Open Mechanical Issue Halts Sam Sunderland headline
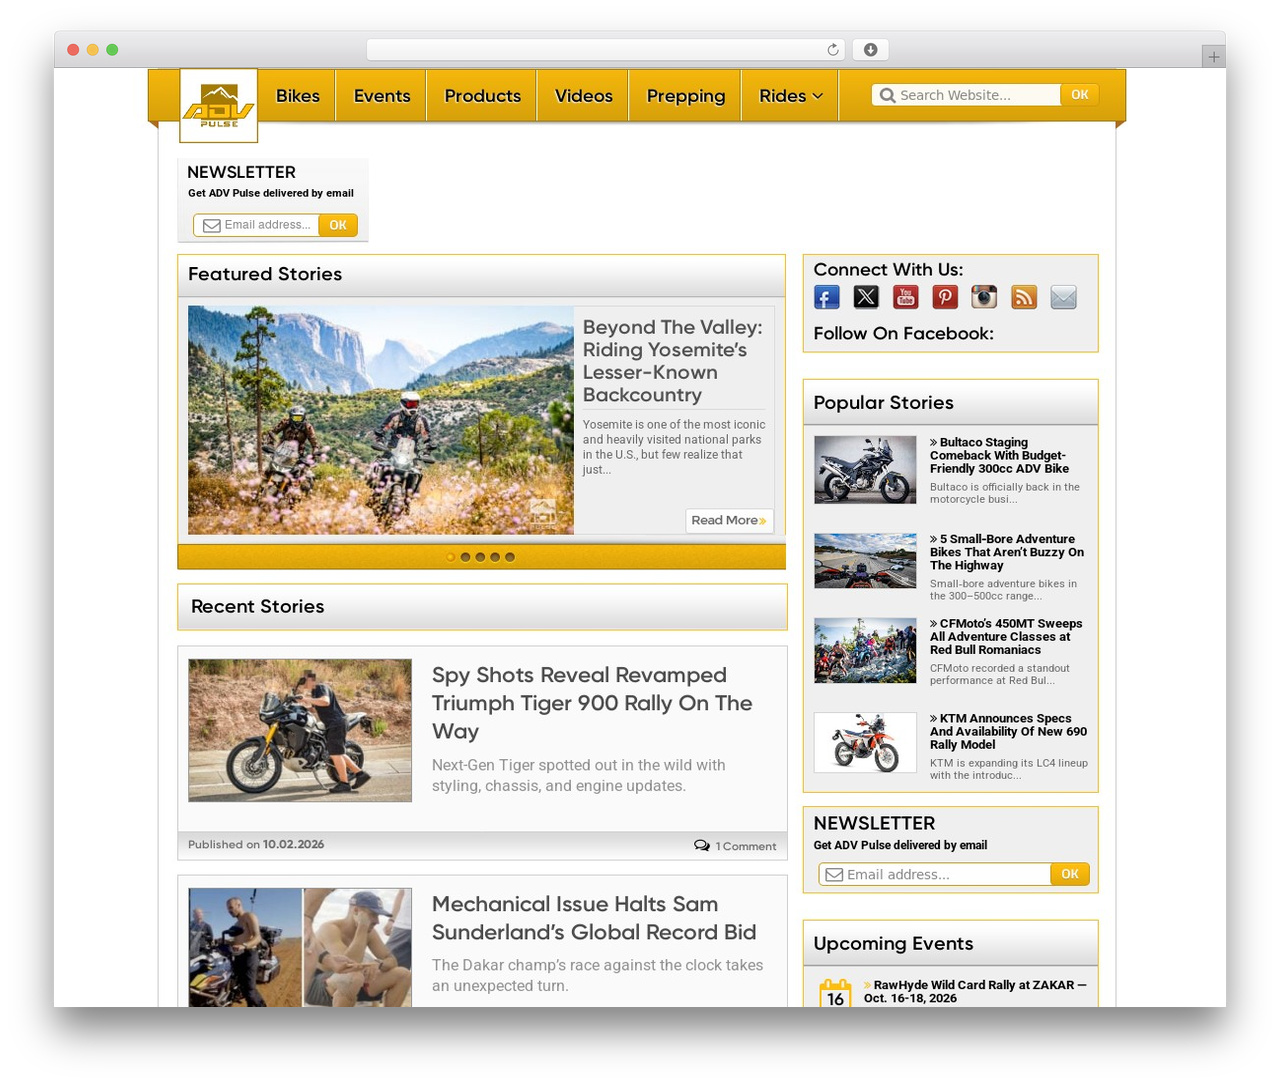The height and width of the screenshot is (1084, 1280). [594, 918]
